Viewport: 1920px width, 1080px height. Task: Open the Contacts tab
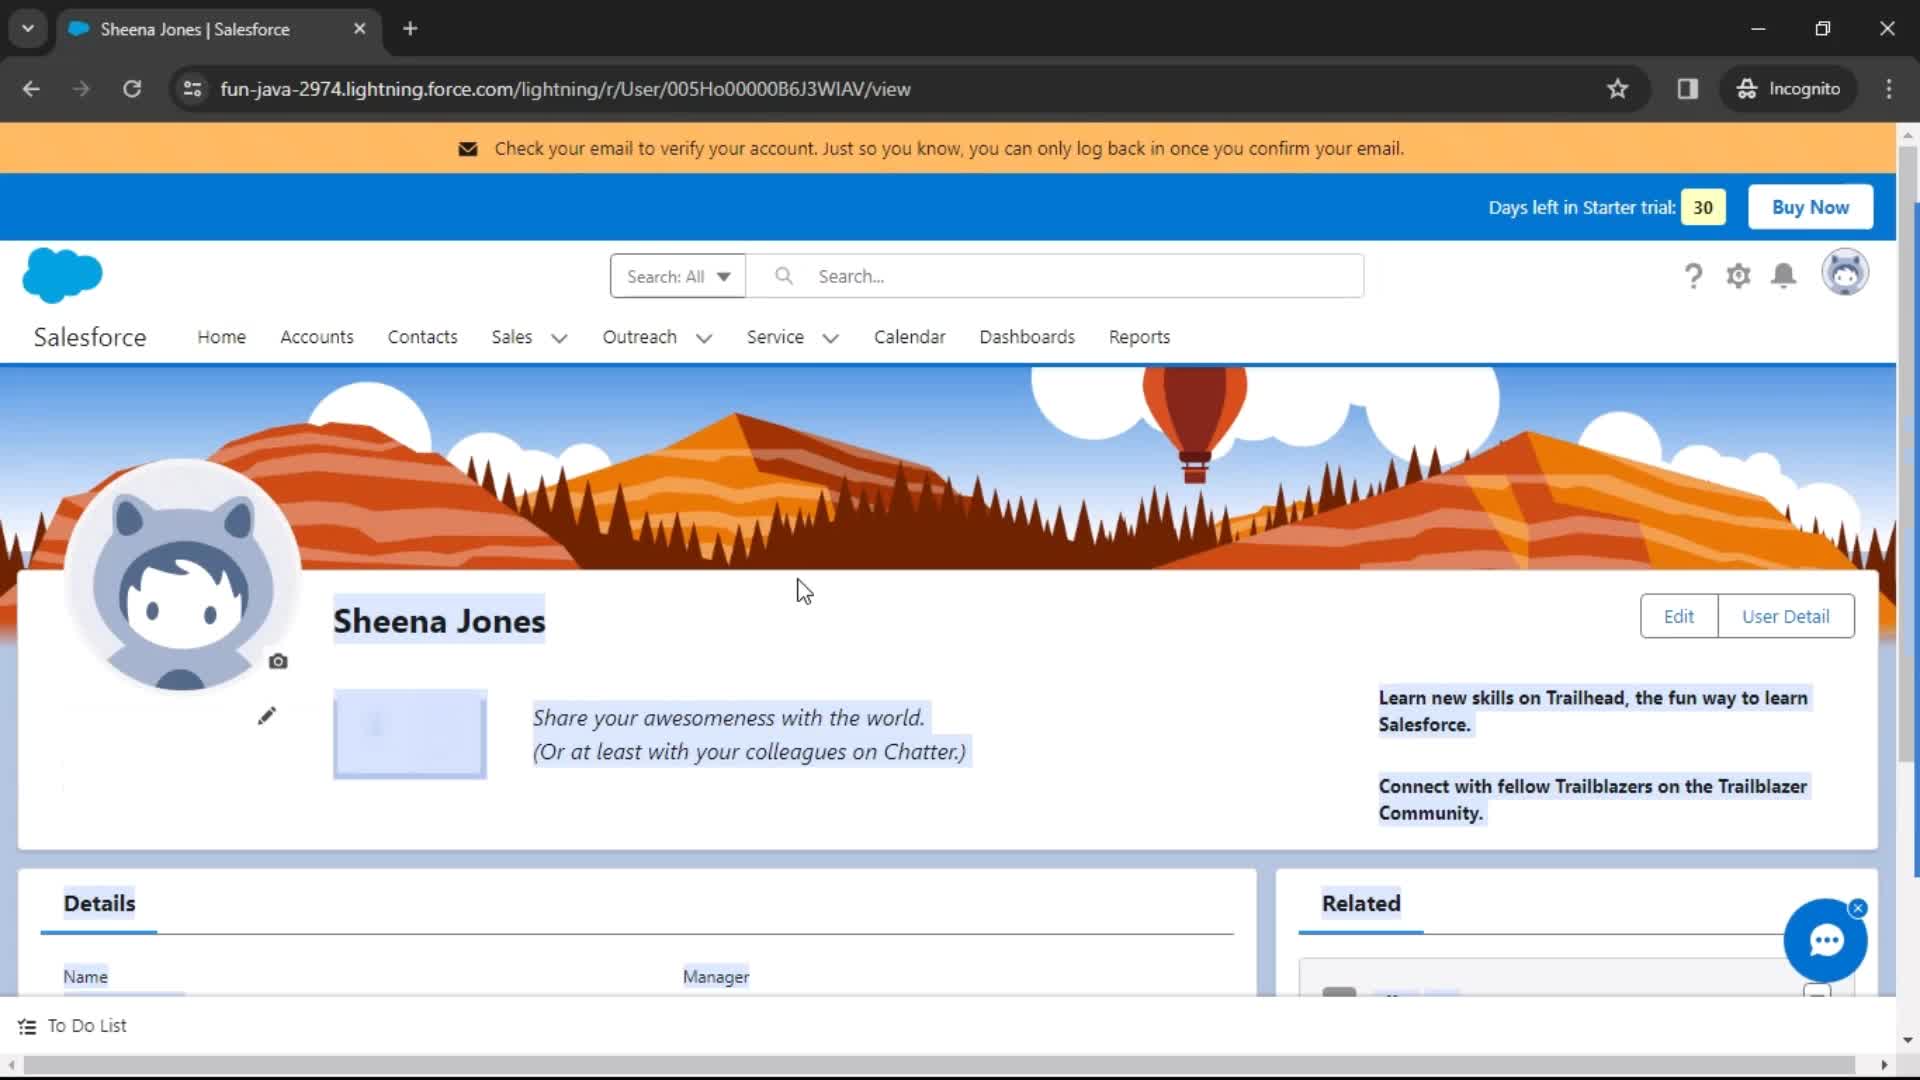point(422,337)
